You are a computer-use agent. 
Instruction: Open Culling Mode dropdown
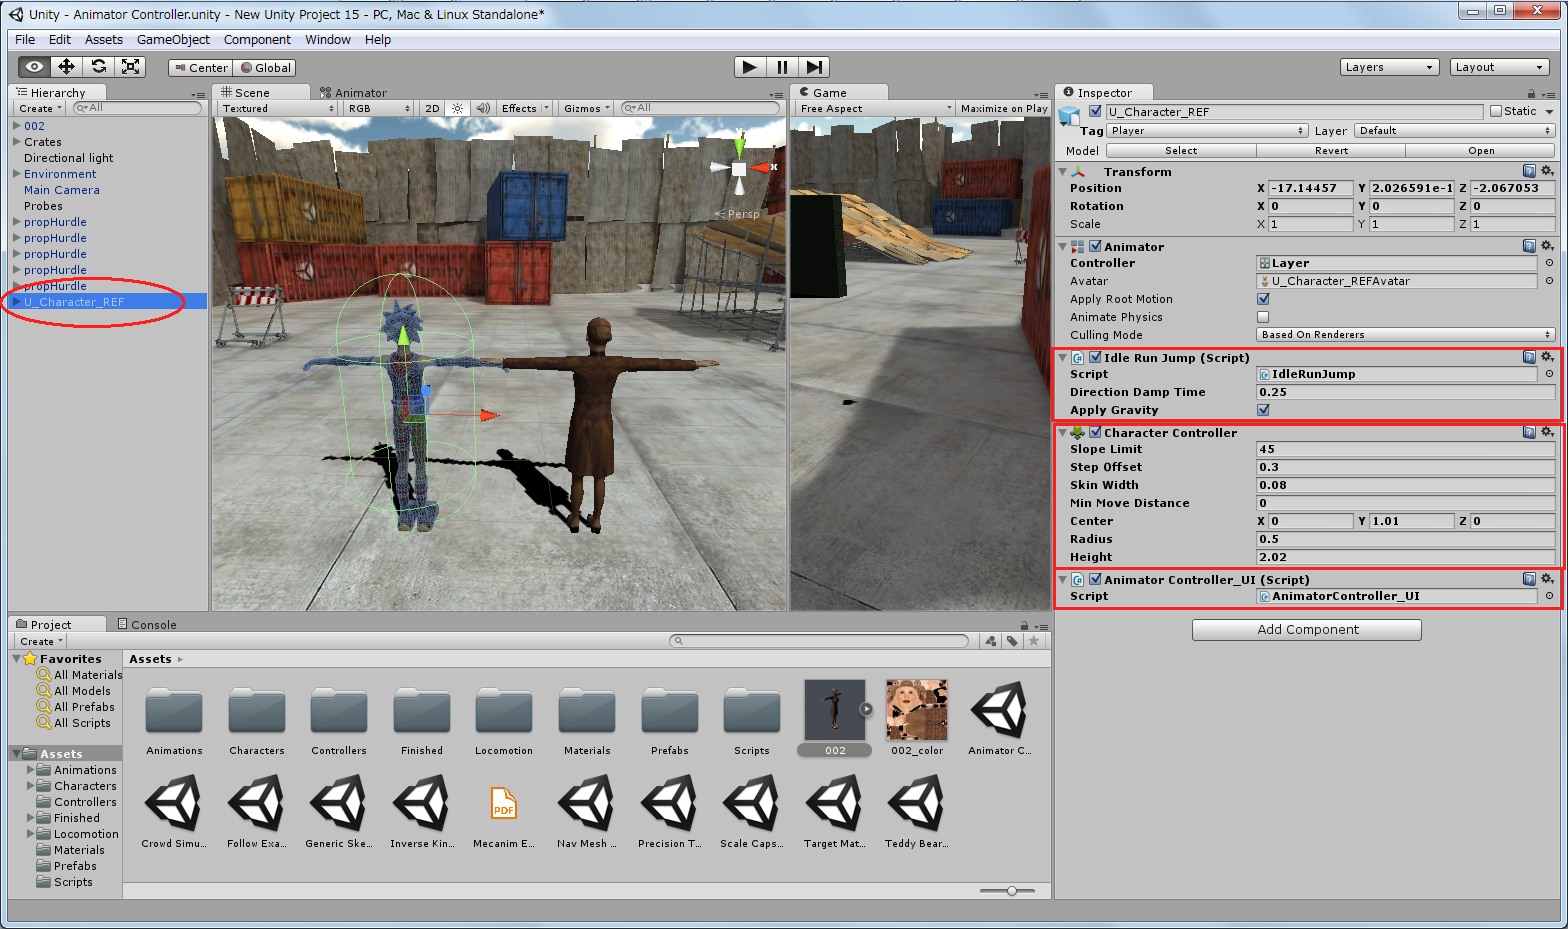pos(1405,335)
